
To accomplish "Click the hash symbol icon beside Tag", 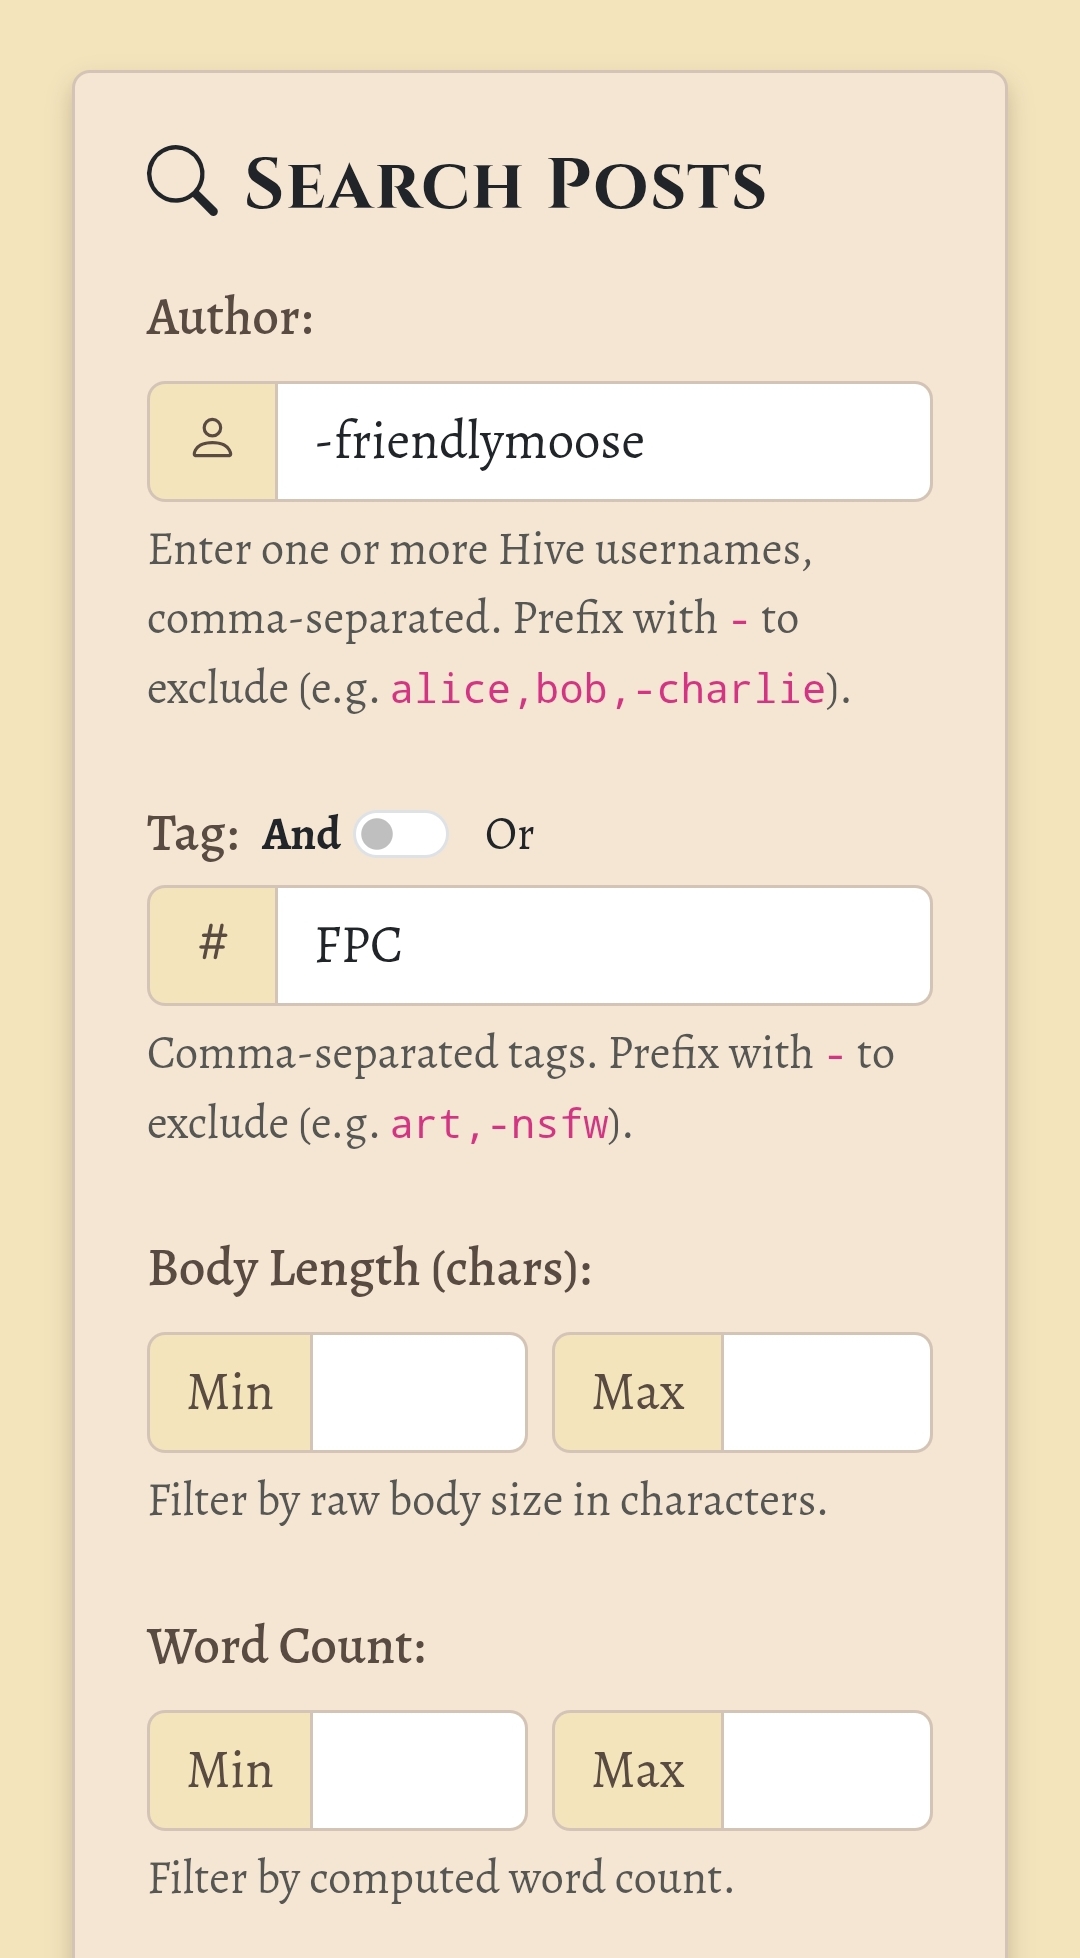I will tap(213, 943).
